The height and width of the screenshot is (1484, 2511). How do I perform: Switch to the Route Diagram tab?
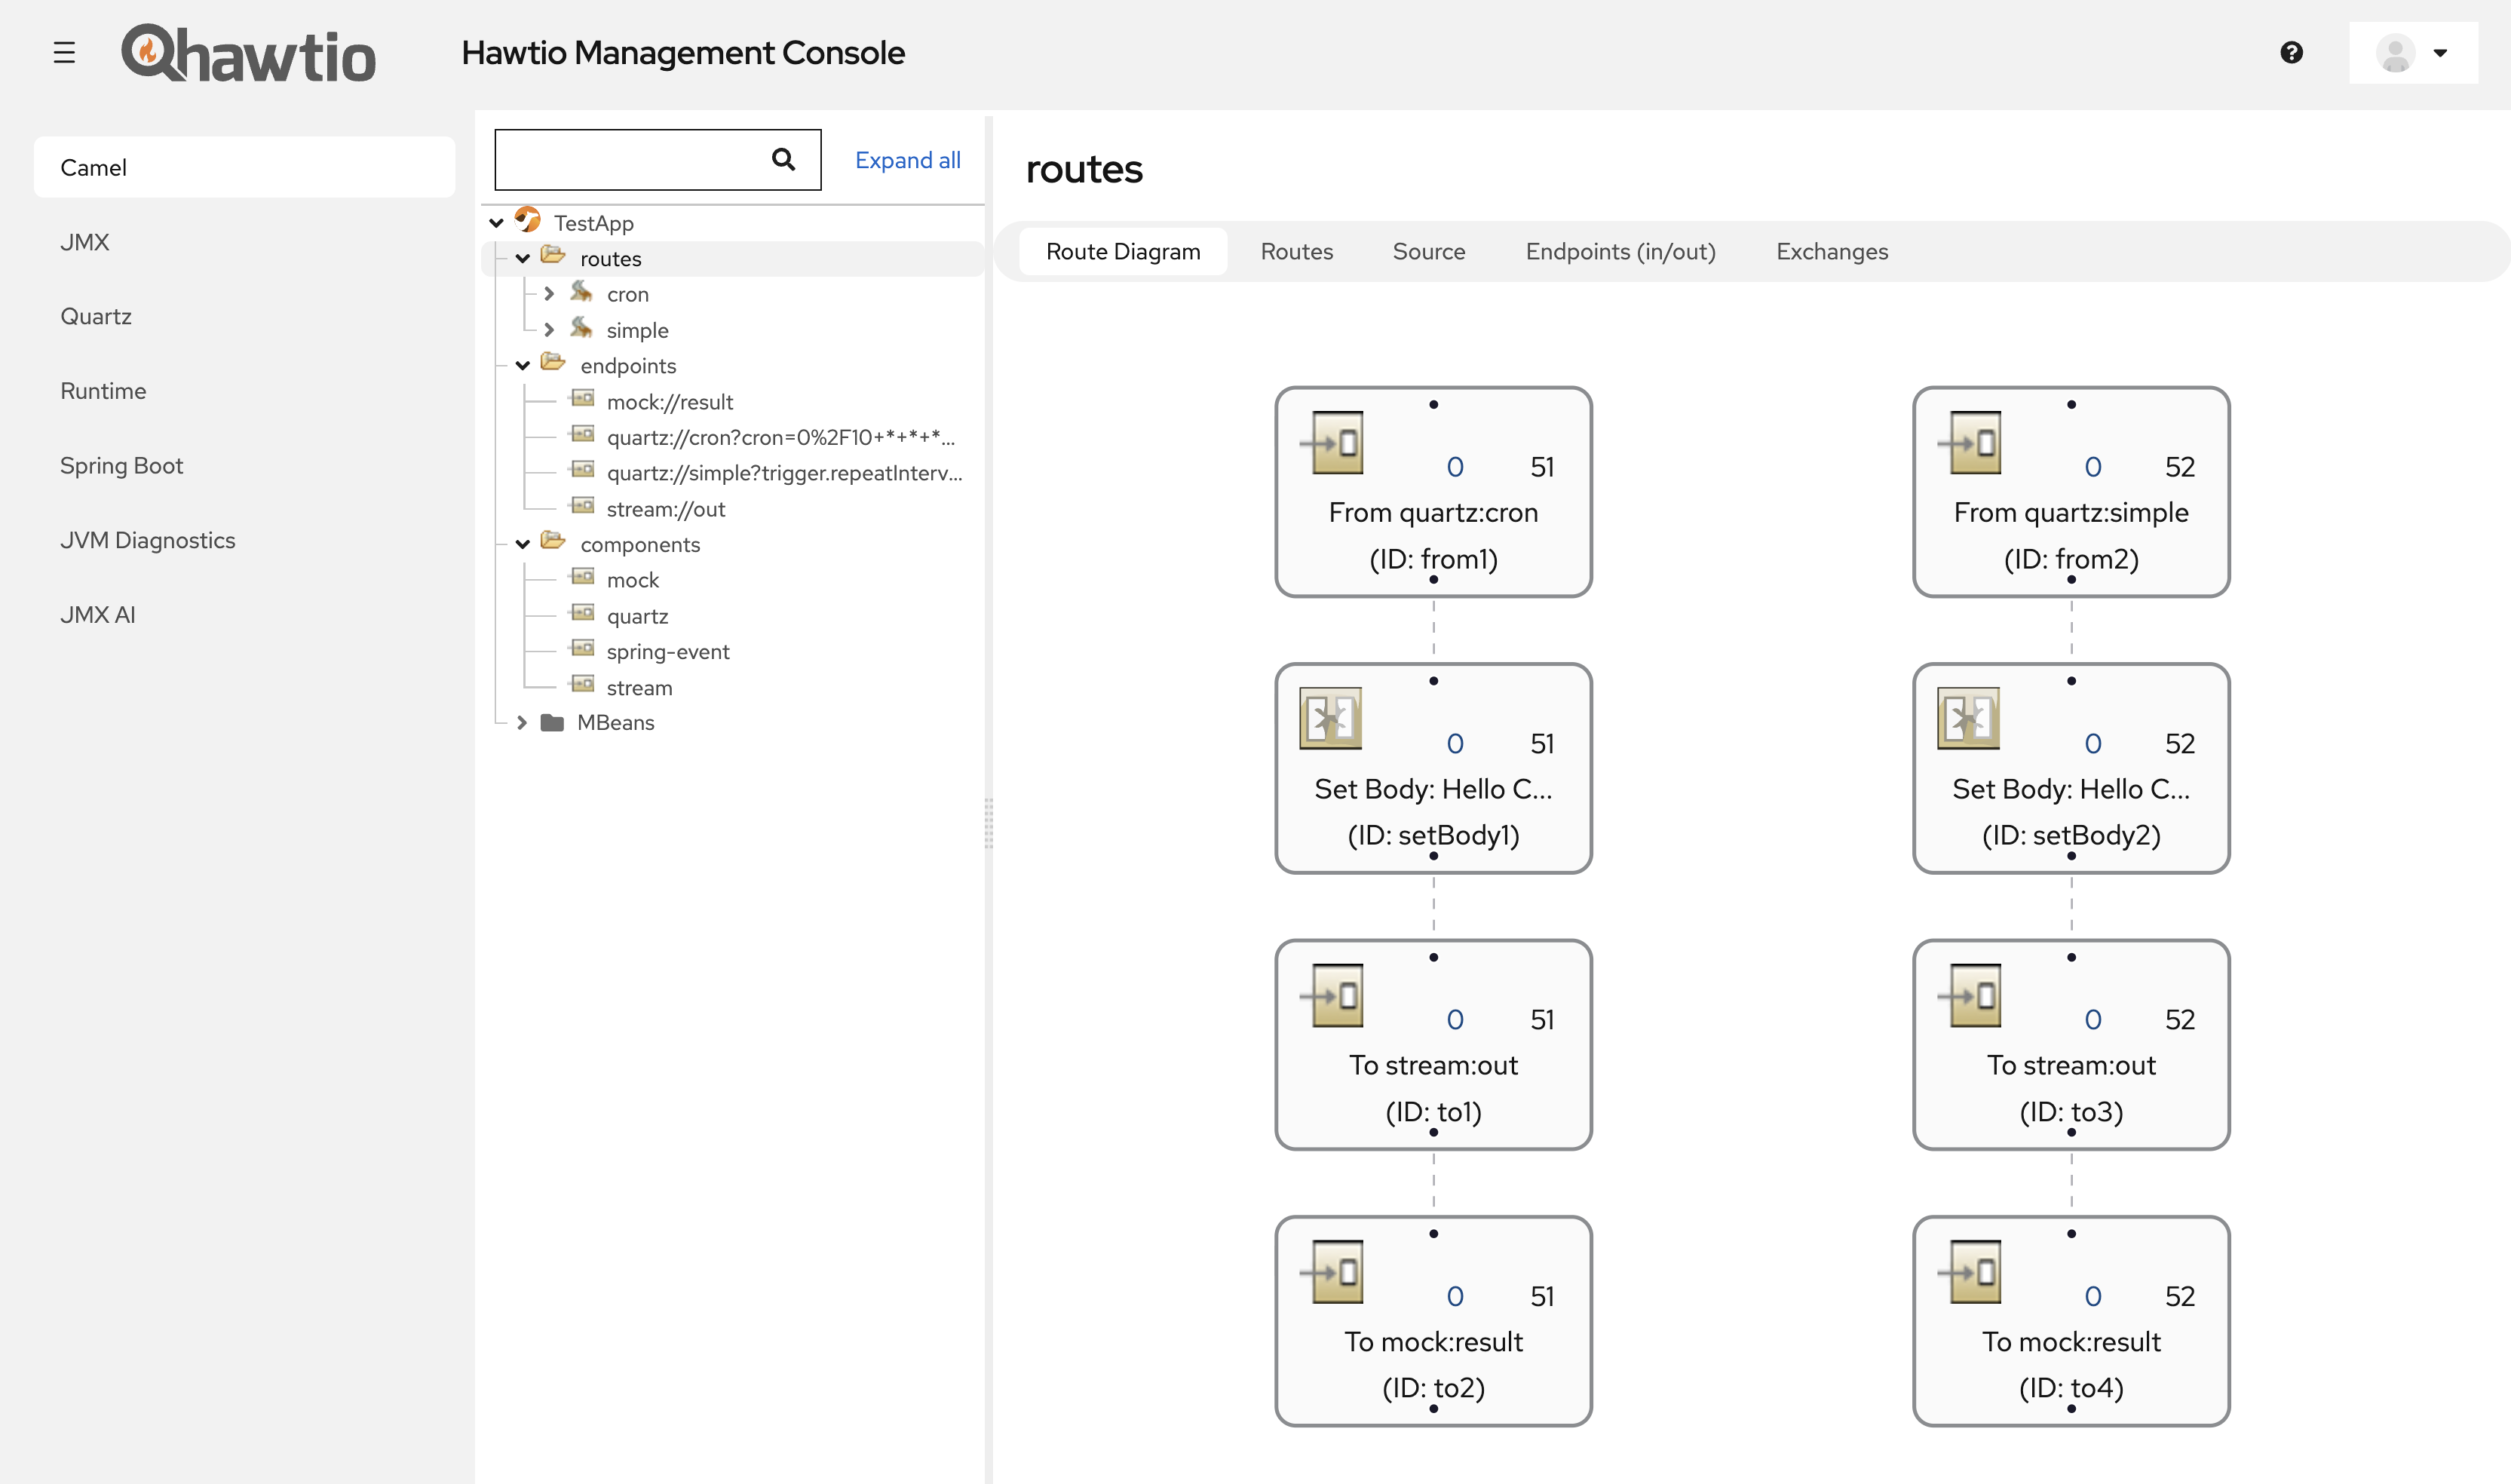click(x=1123, y=252)
